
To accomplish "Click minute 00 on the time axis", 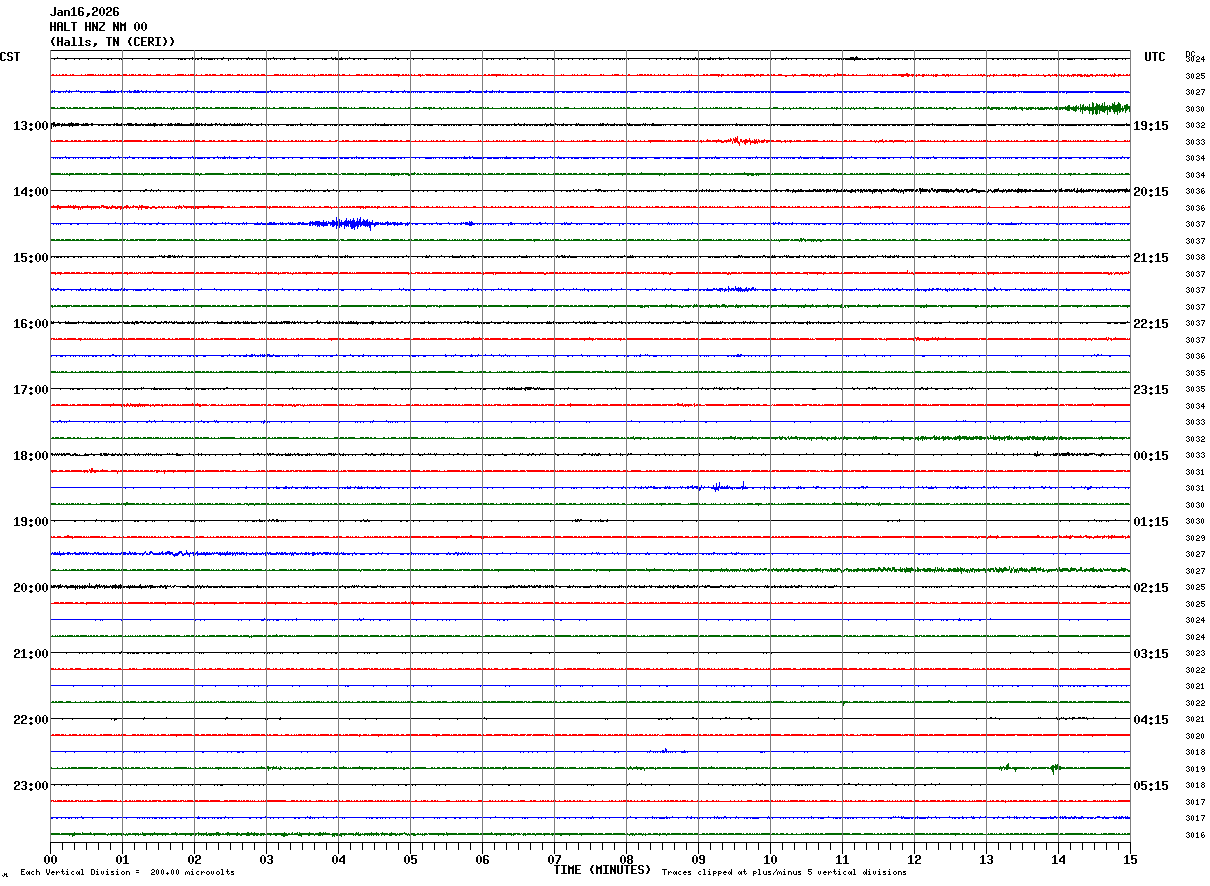I will [50, 859].
